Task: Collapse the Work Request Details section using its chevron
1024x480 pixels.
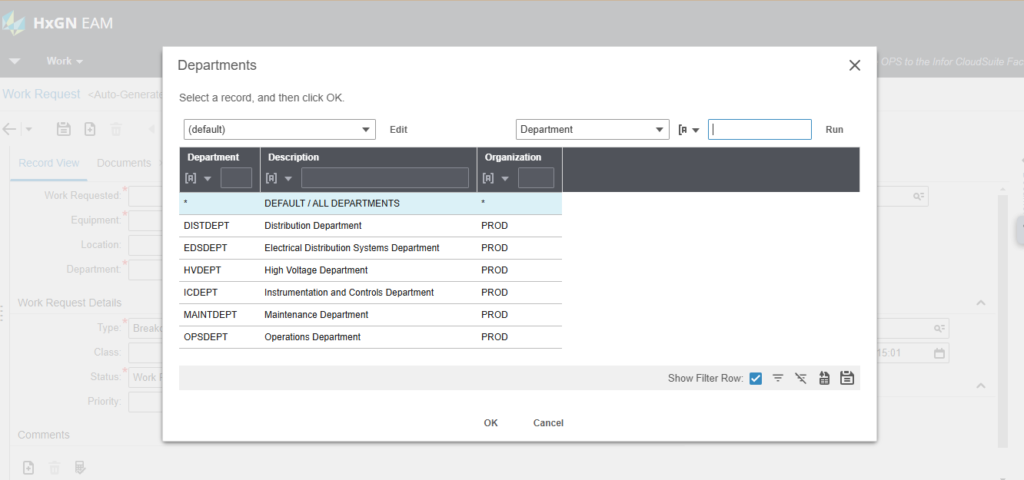Action: pyautogui.click(x=980, y=303)
